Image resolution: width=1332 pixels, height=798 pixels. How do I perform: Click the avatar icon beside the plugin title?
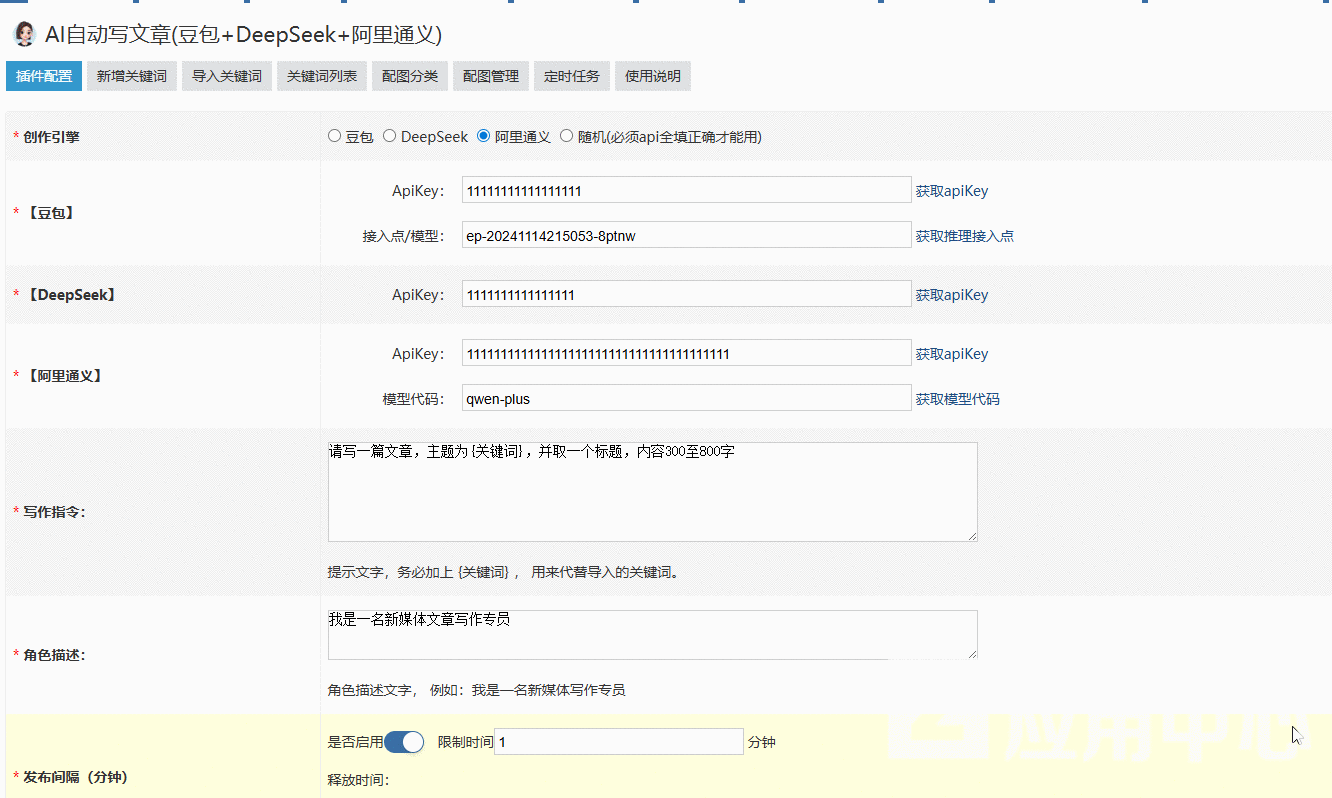click(23, 35)
